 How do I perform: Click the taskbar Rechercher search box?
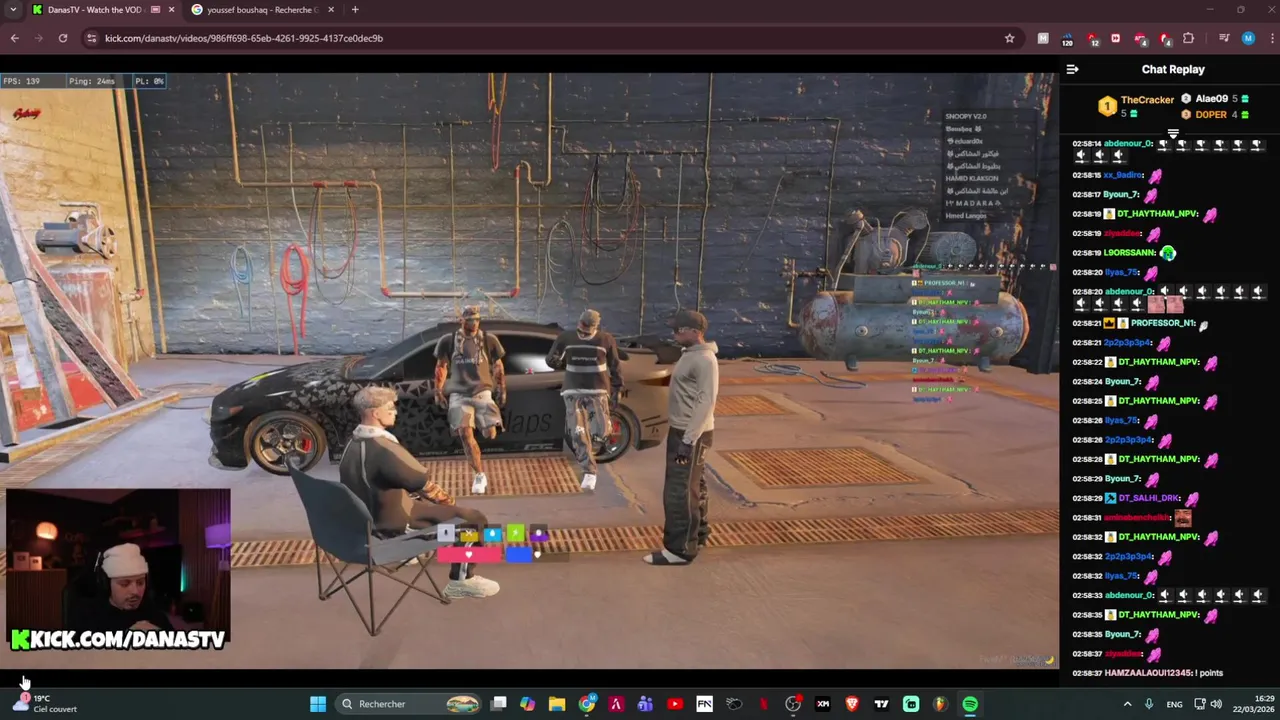pyautogui.click(x=410, y=704)
